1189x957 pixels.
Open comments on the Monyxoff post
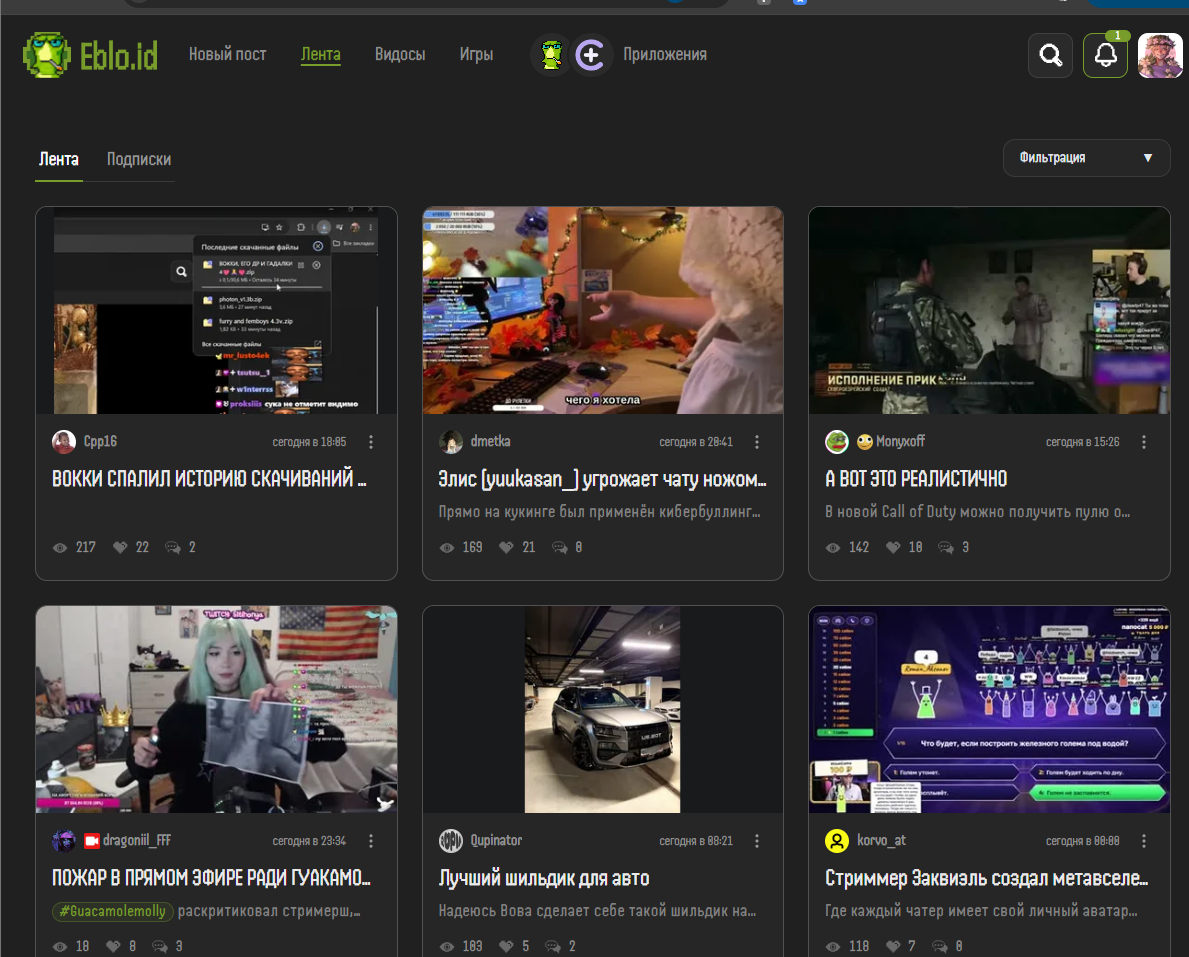coord(946,547)
